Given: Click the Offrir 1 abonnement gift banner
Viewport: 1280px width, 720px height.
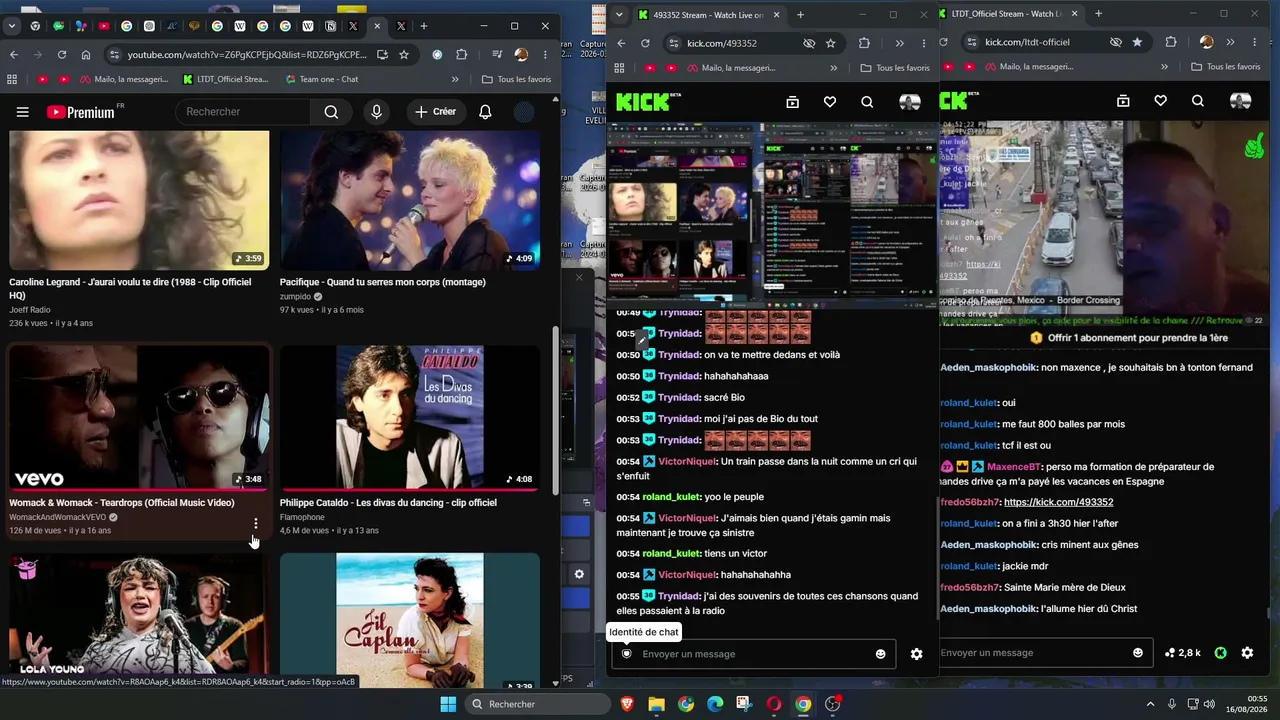Looking at the screenshot, I should (1129, 338).
